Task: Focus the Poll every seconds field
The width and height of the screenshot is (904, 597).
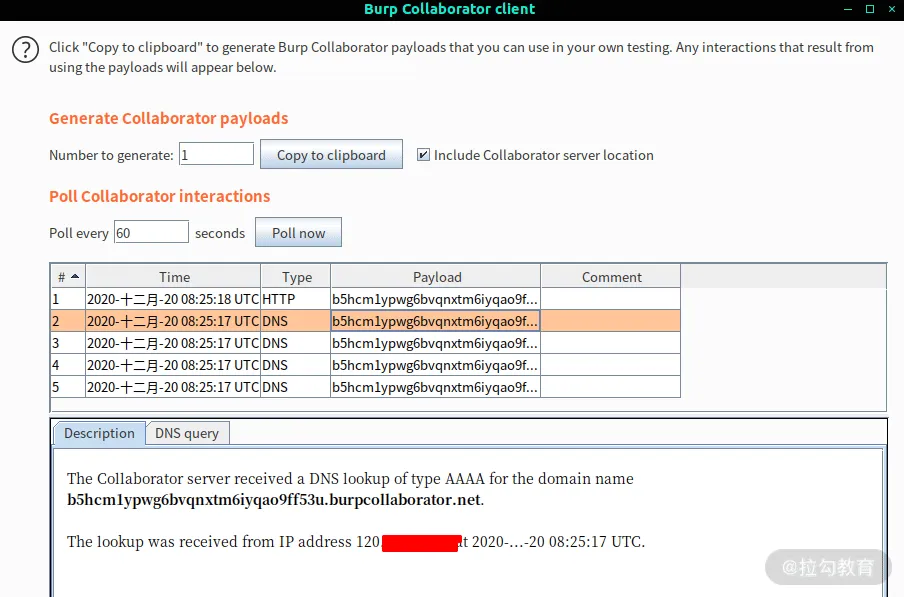Action: click(151, 232)
